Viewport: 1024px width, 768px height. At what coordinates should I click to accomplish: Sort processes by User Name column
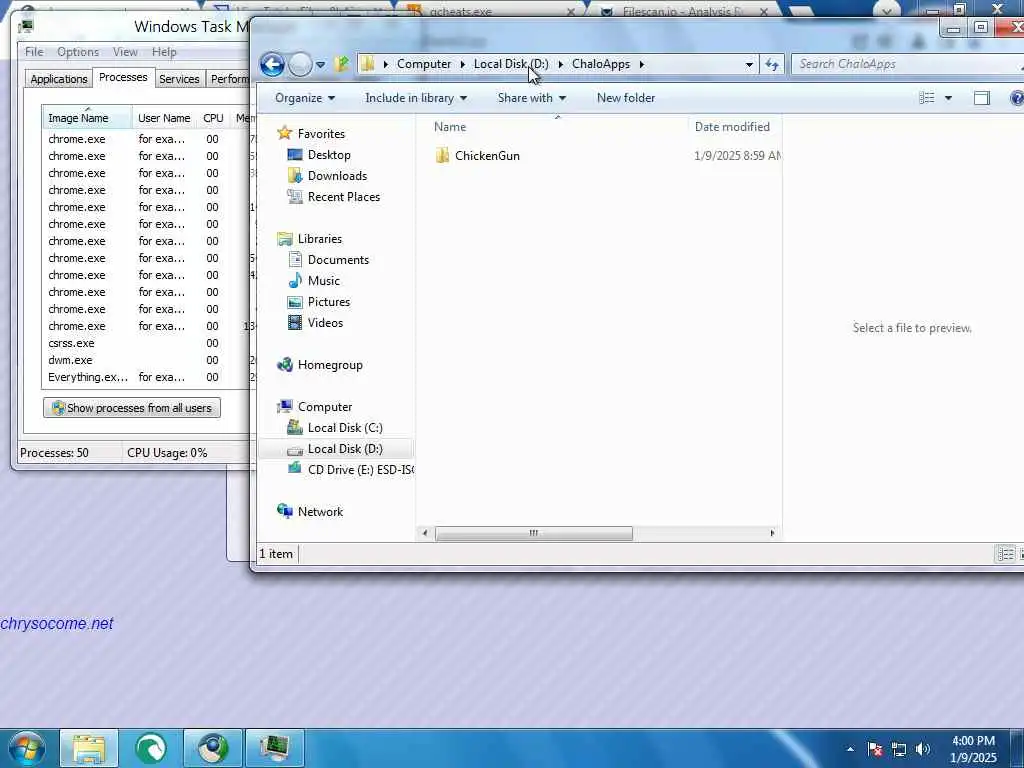point(164,118)
